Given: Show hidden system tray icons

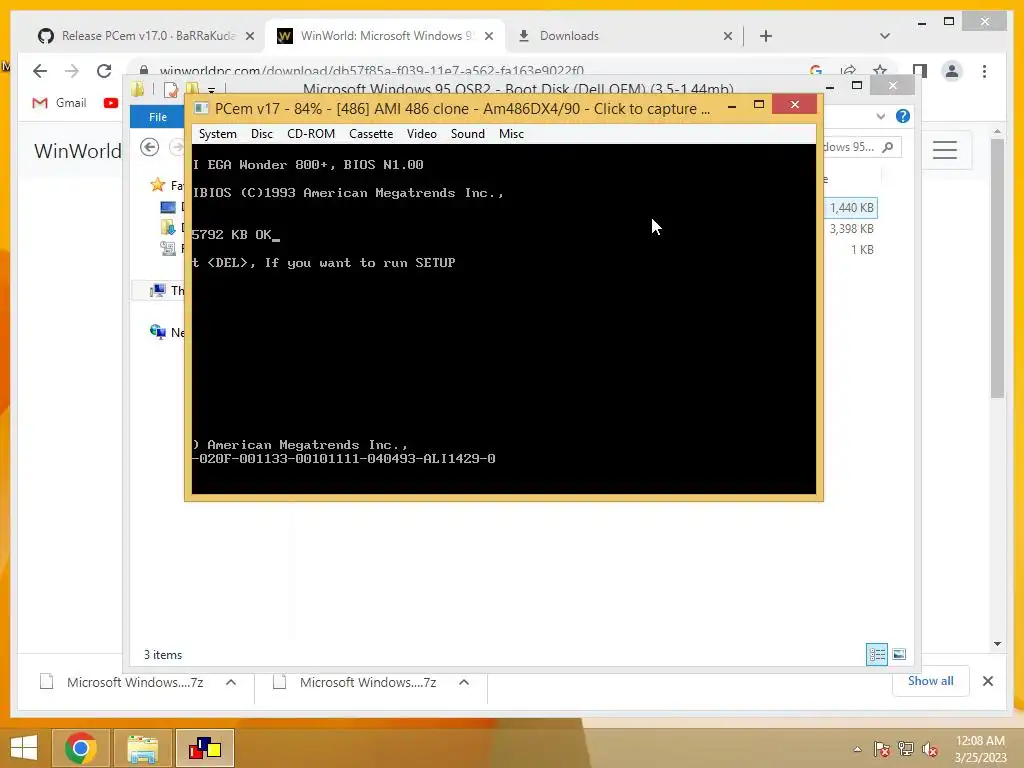Looking at the screenshot, I should tap(857, 749).
